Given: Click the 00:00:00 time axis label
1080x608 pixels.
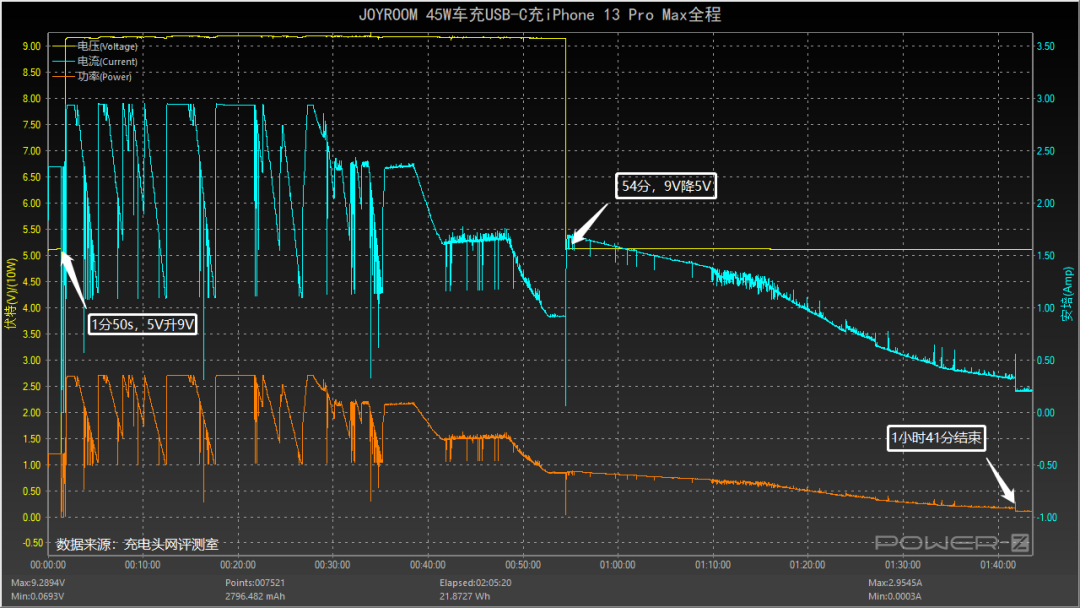Looking at the screenshot, I should 48,565.
